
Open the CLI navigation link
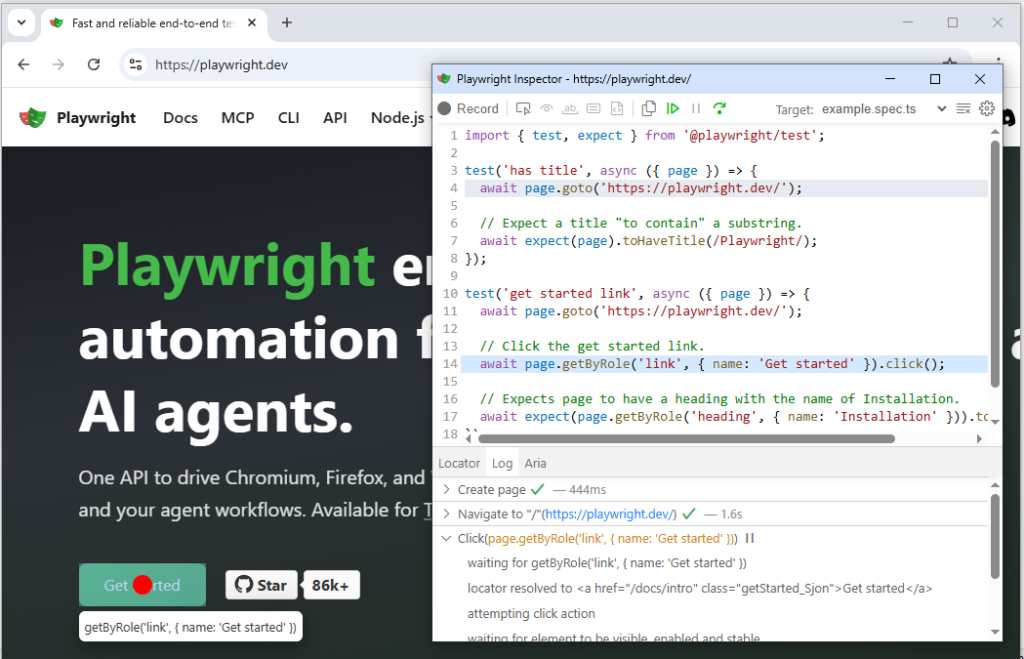(289, 118)
